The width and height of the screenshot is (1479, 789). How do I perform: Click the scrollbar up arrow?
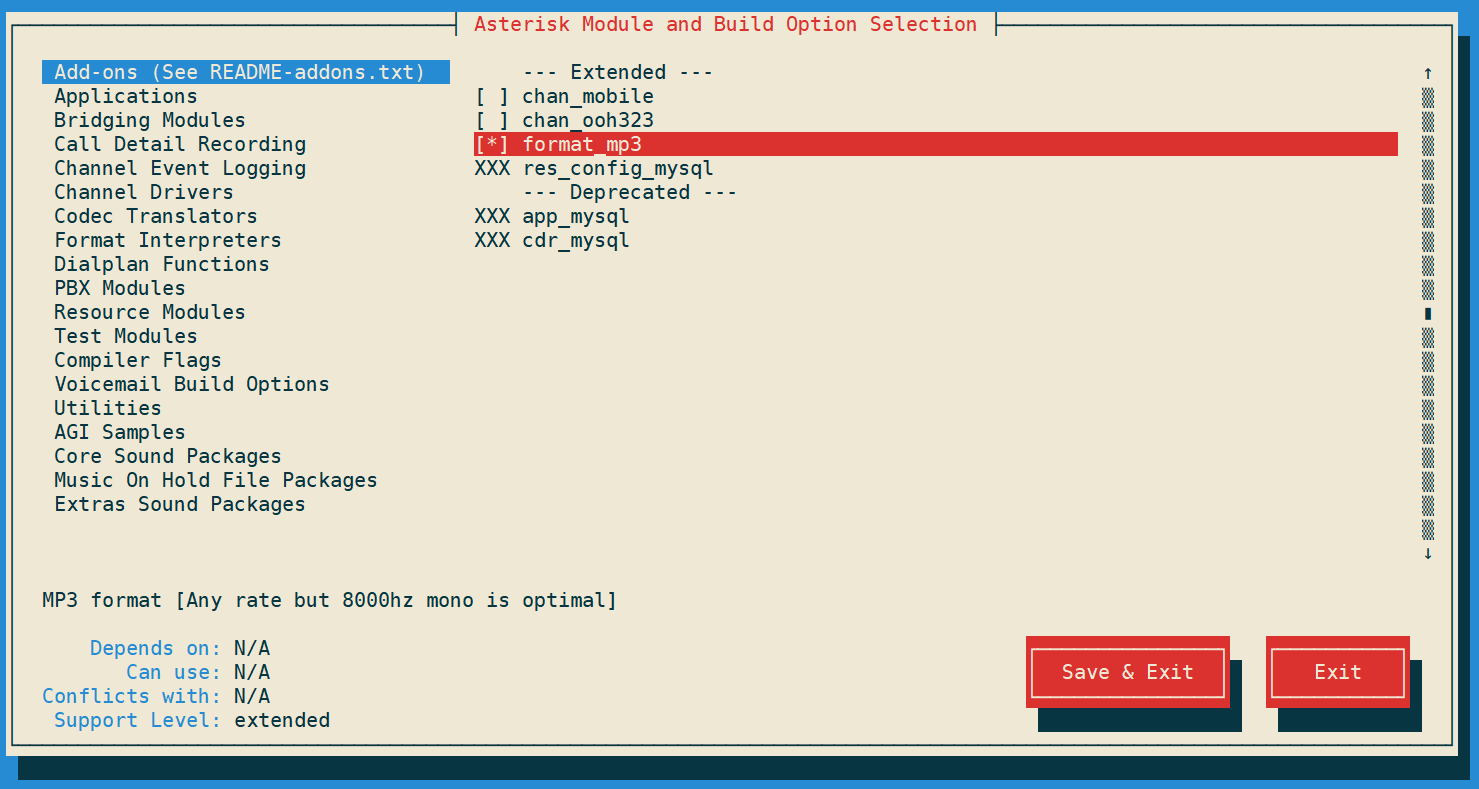coord(1428,72)
